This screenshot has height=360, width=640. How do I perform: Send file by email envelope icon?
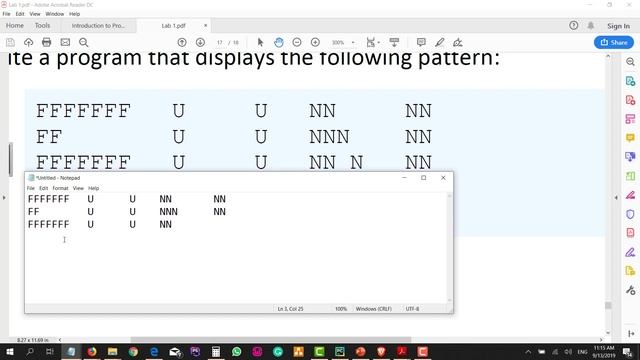pos(65,42)
